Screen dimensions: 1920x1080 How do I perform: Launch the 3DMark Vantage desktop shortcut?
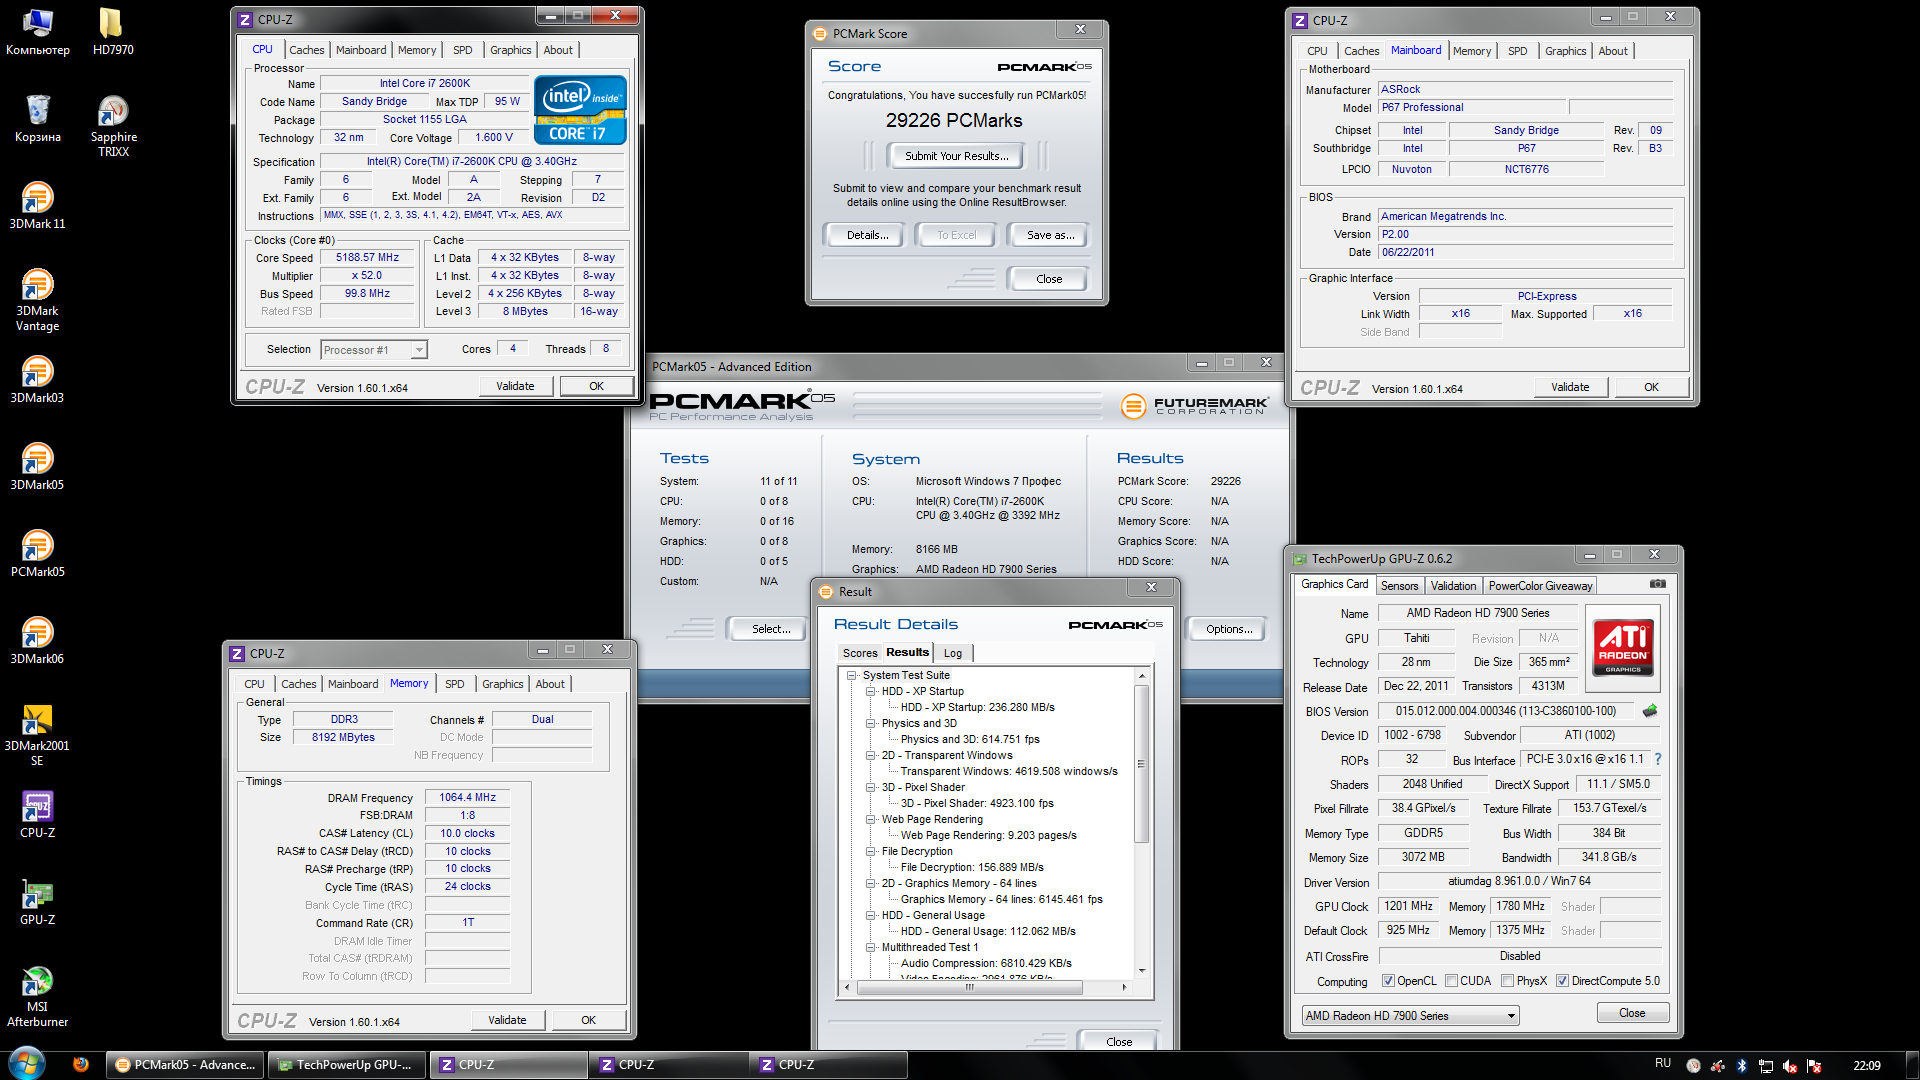[x=38, y=300]
